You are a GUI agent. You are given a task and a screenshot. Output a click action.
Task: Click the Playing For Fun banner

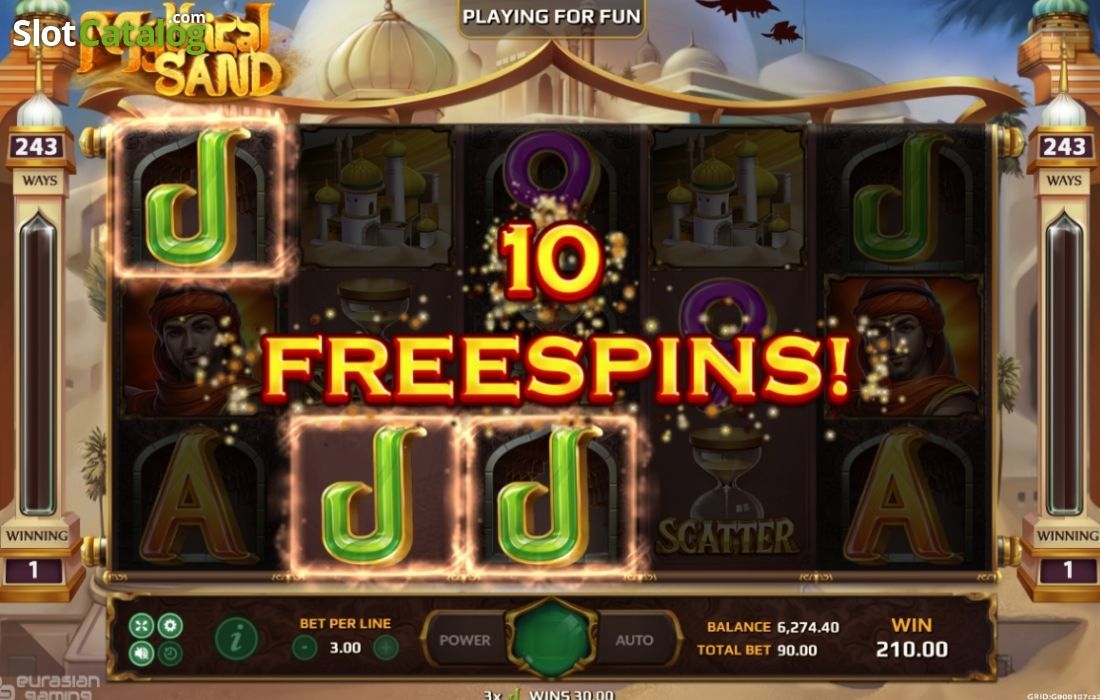[551, 17]
